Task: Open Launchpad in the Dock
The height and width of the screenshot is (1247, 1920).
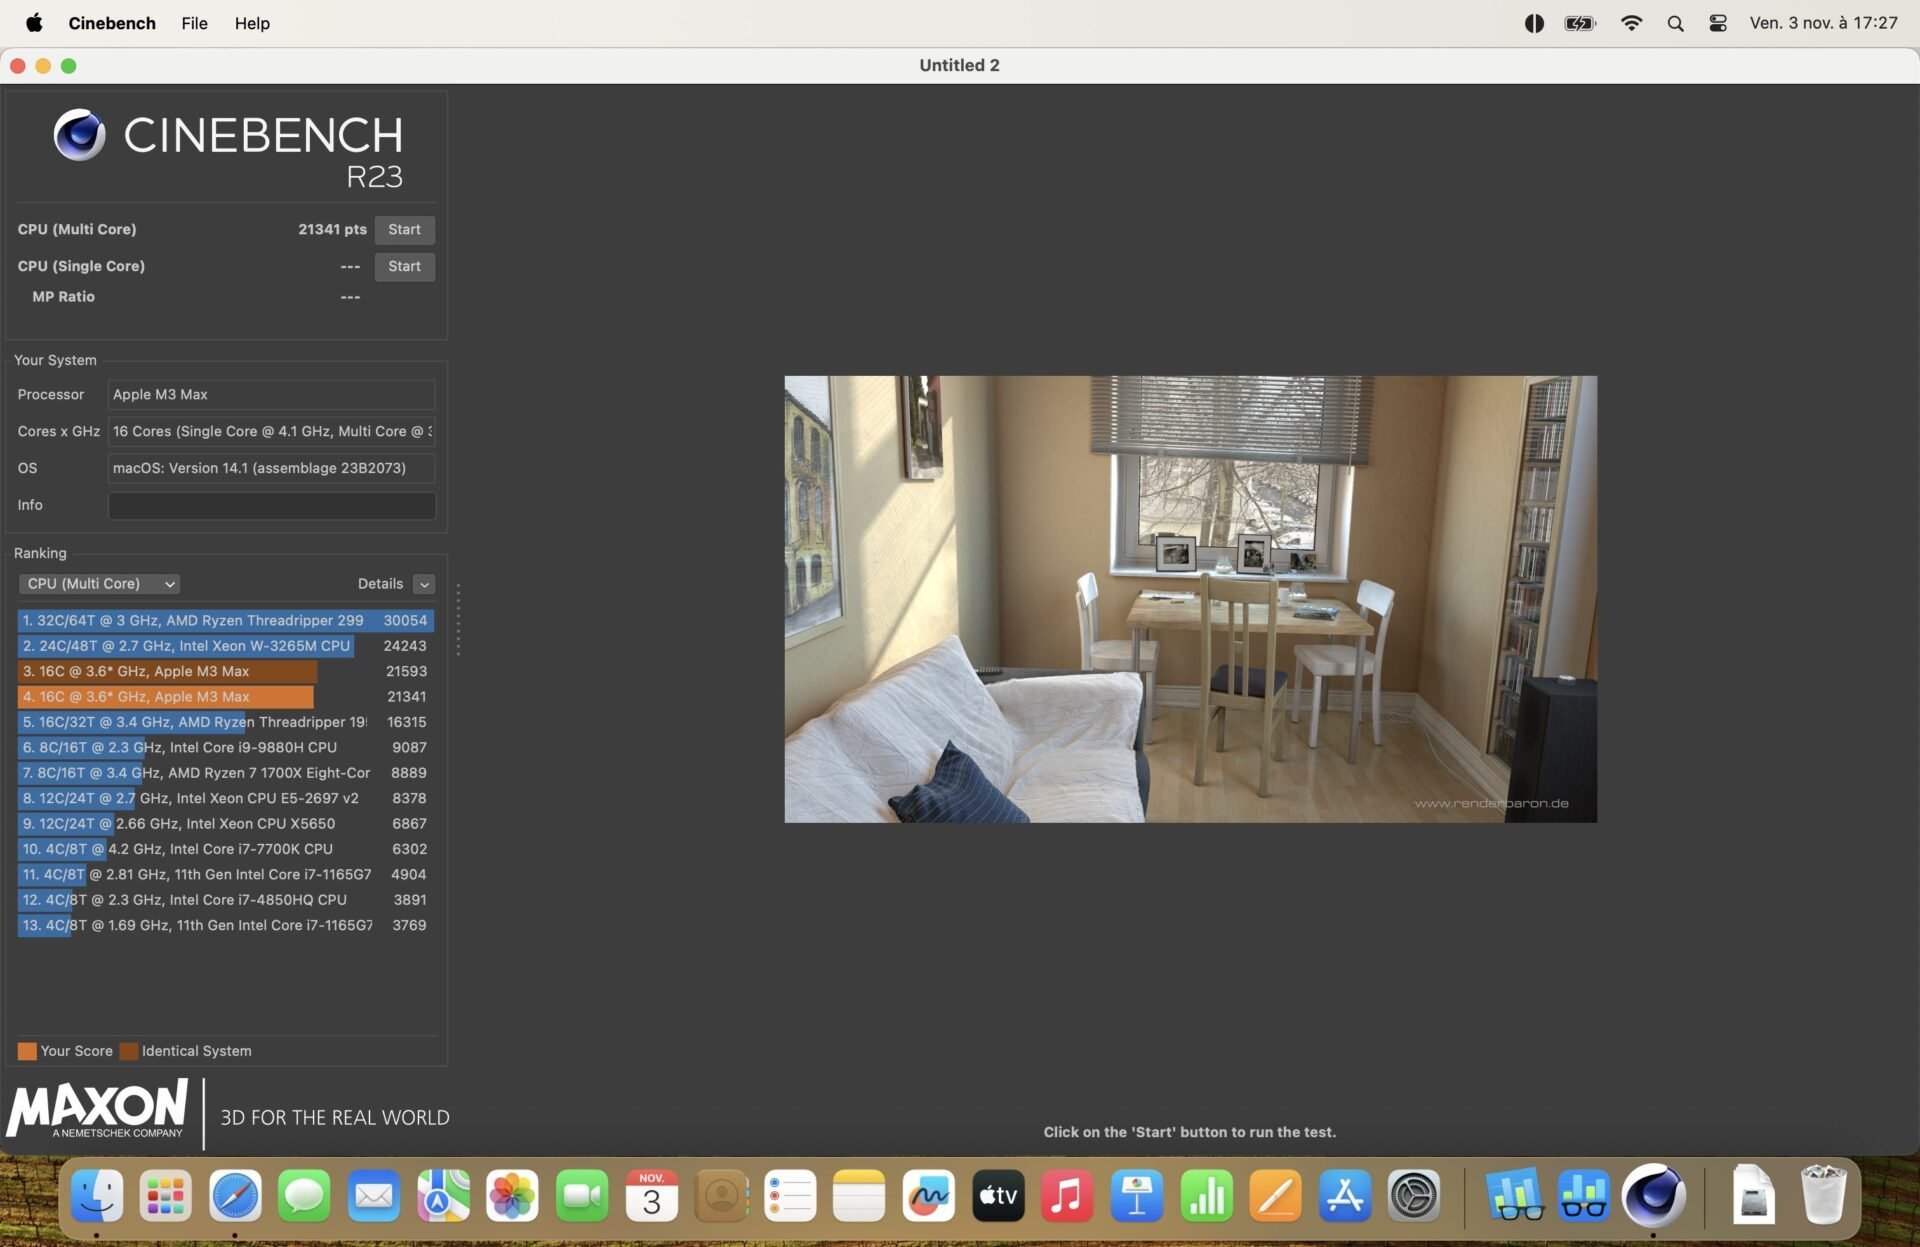Action: 166,1196
